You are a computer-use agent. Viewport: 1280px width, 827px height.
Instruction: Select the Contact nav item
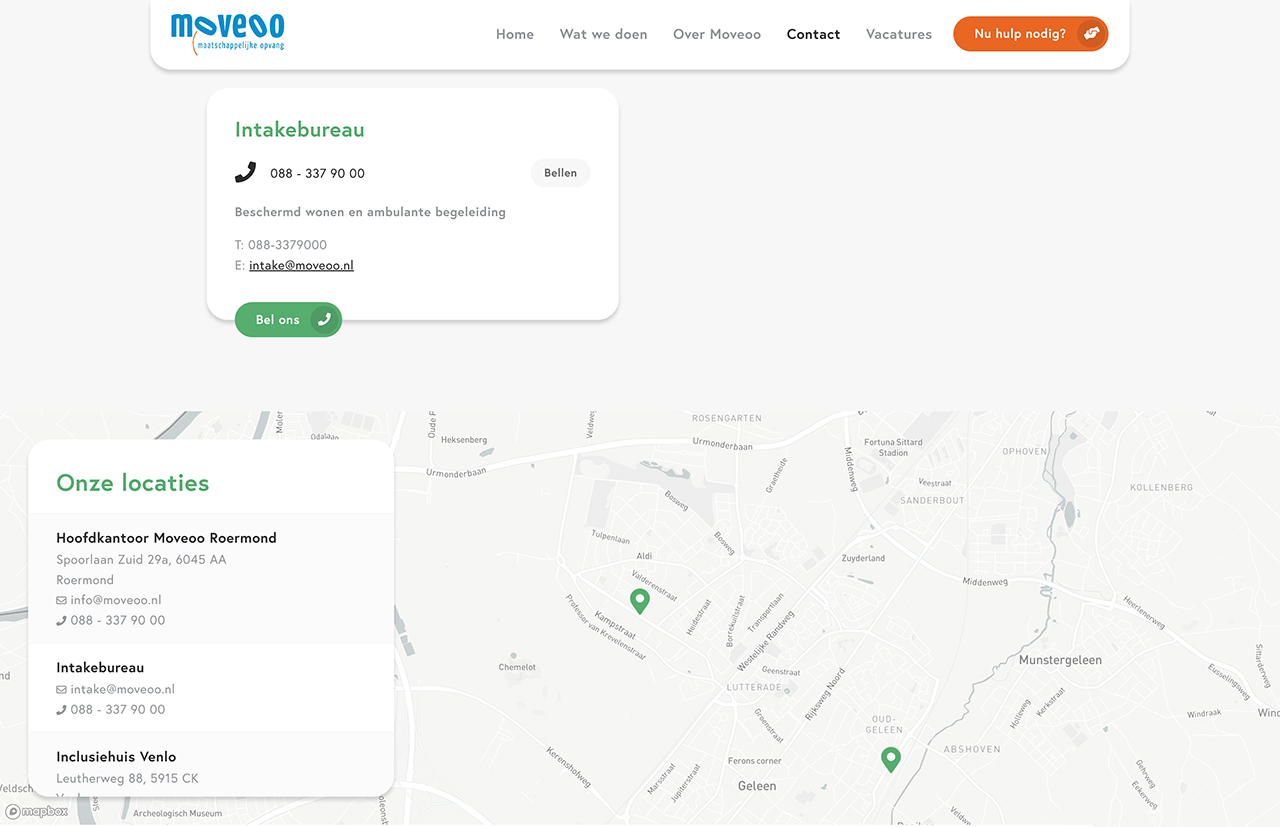tap(813, 34)
